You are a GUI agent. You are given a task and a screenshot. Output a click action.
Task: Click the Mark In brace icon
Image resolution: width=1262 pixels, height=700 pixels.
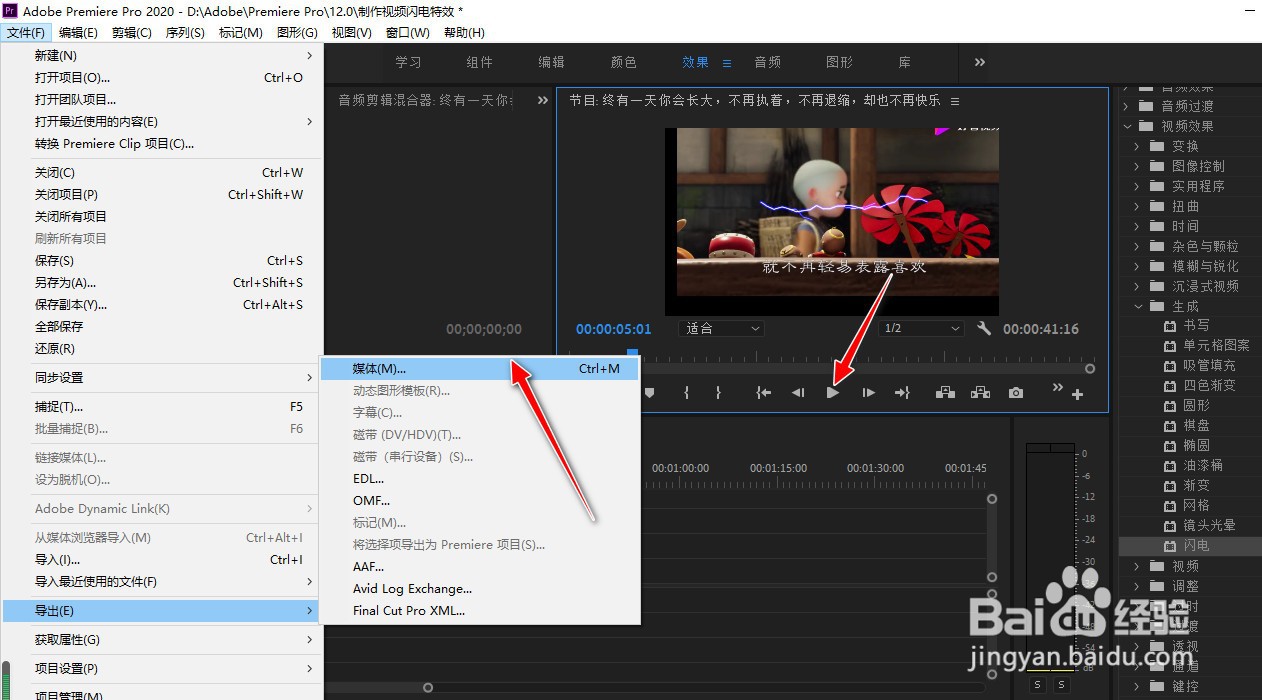[686, 393]
